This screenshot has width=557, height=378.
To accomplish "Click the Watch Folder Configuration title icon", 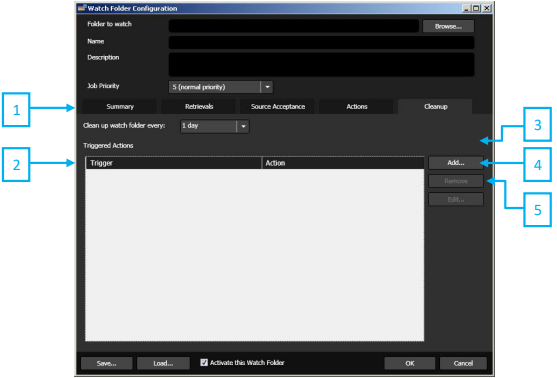I will point(82,8).
